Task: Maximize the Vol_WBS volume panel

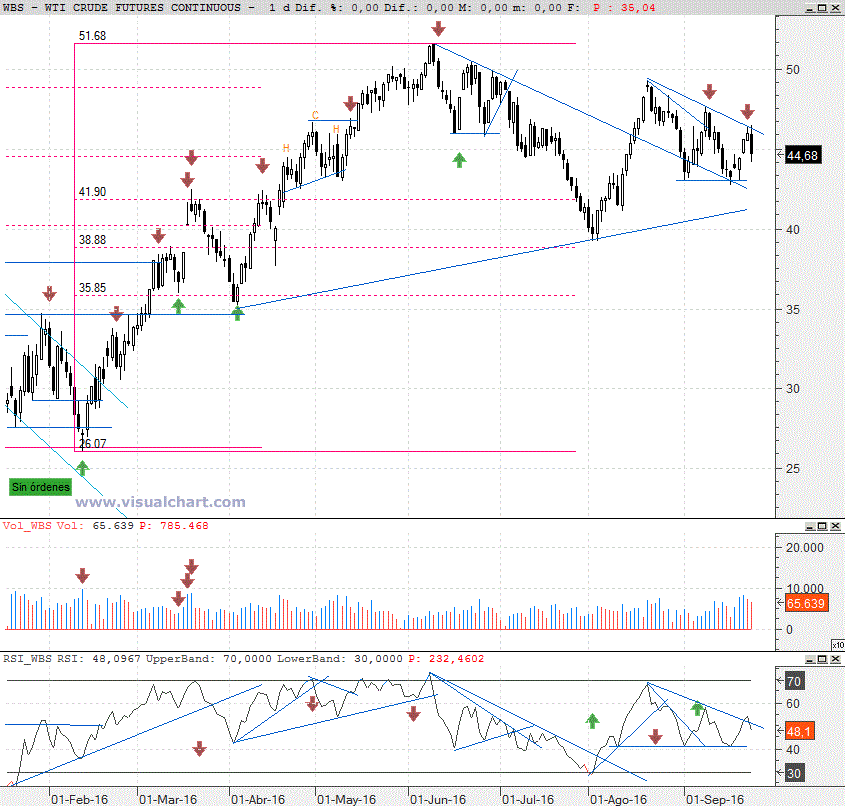Action: coord(822,526)
